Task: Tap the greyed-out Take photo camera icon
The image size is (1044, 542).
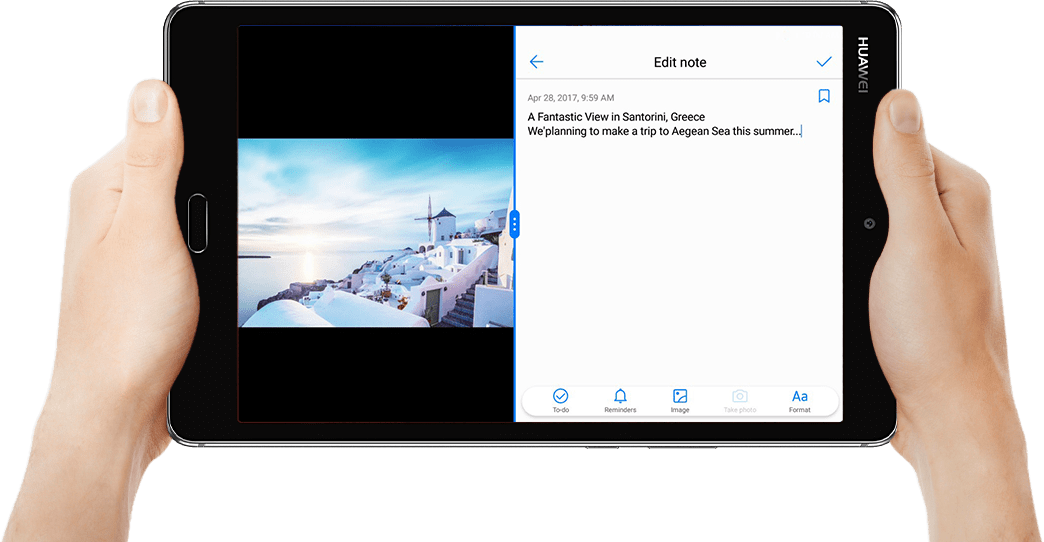Action: pyautogui.click(x=740, y=400)
